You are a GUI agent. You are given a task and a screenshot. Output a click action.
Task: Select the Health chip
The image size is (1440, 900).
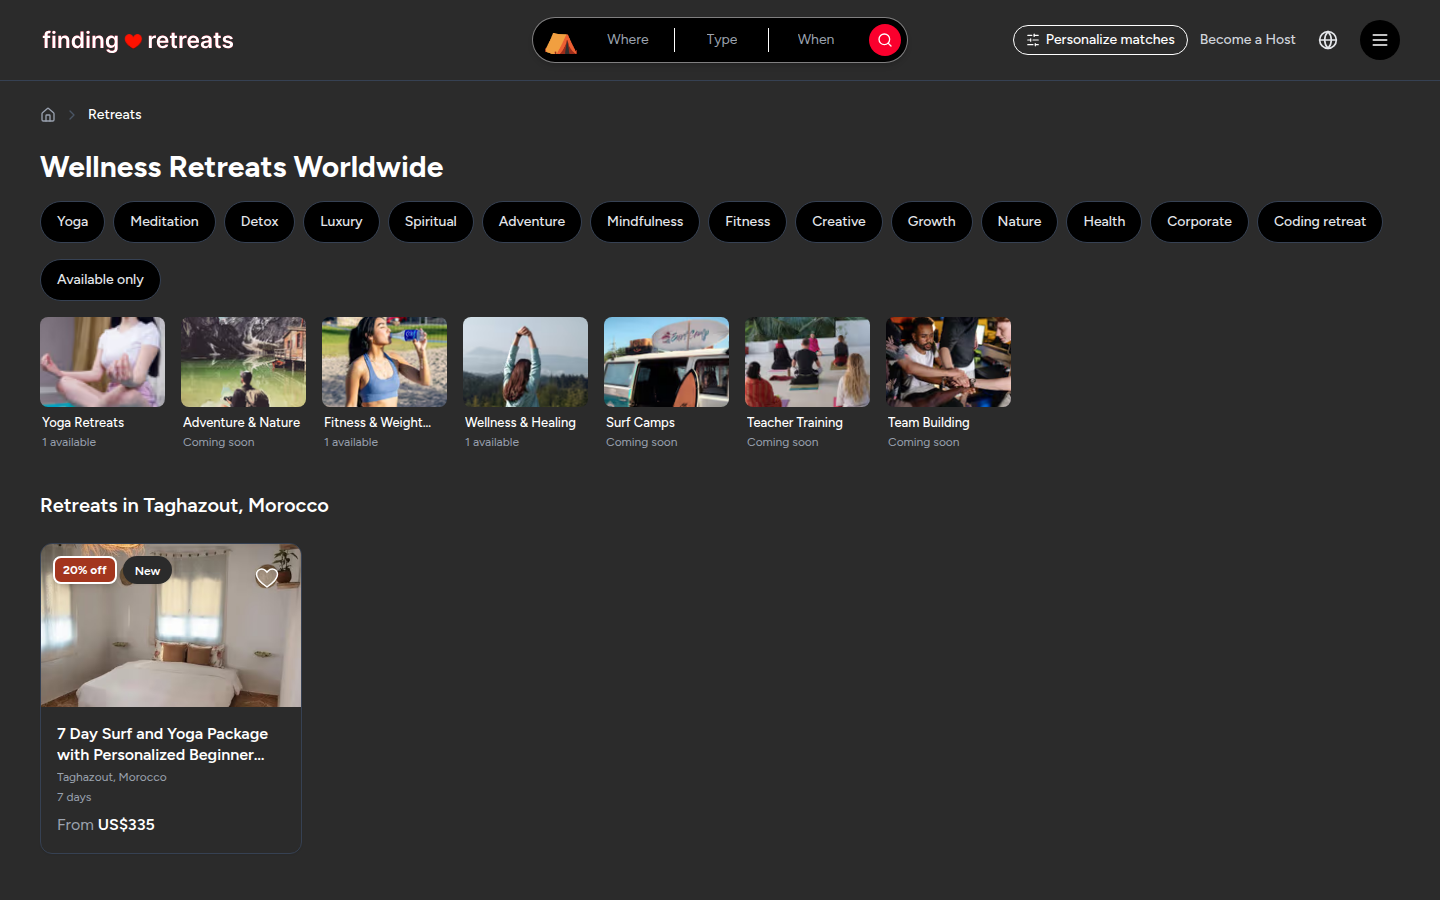[1104, 222]
